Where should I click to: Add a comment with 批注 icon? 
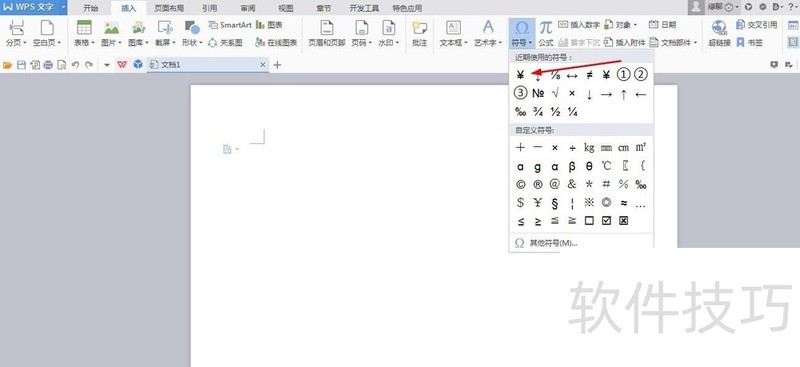pyautogui.click(x=419, y=34)
